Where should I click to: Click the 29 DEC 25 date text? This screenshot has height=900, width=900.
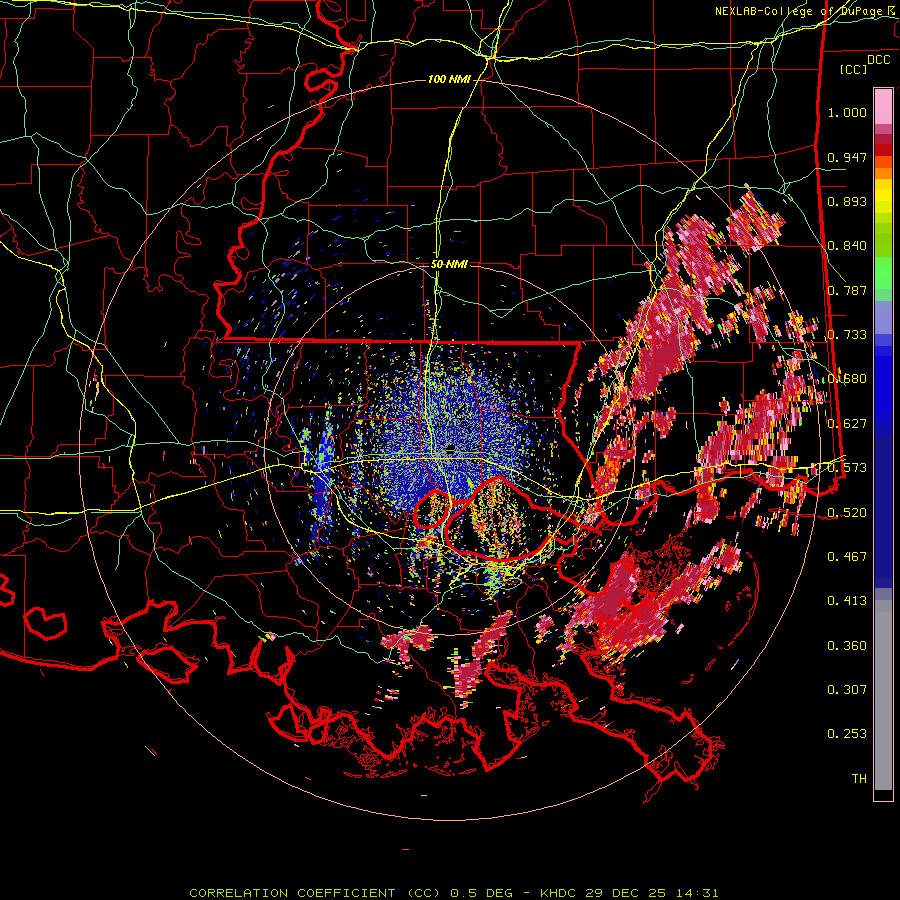[626, 893]
